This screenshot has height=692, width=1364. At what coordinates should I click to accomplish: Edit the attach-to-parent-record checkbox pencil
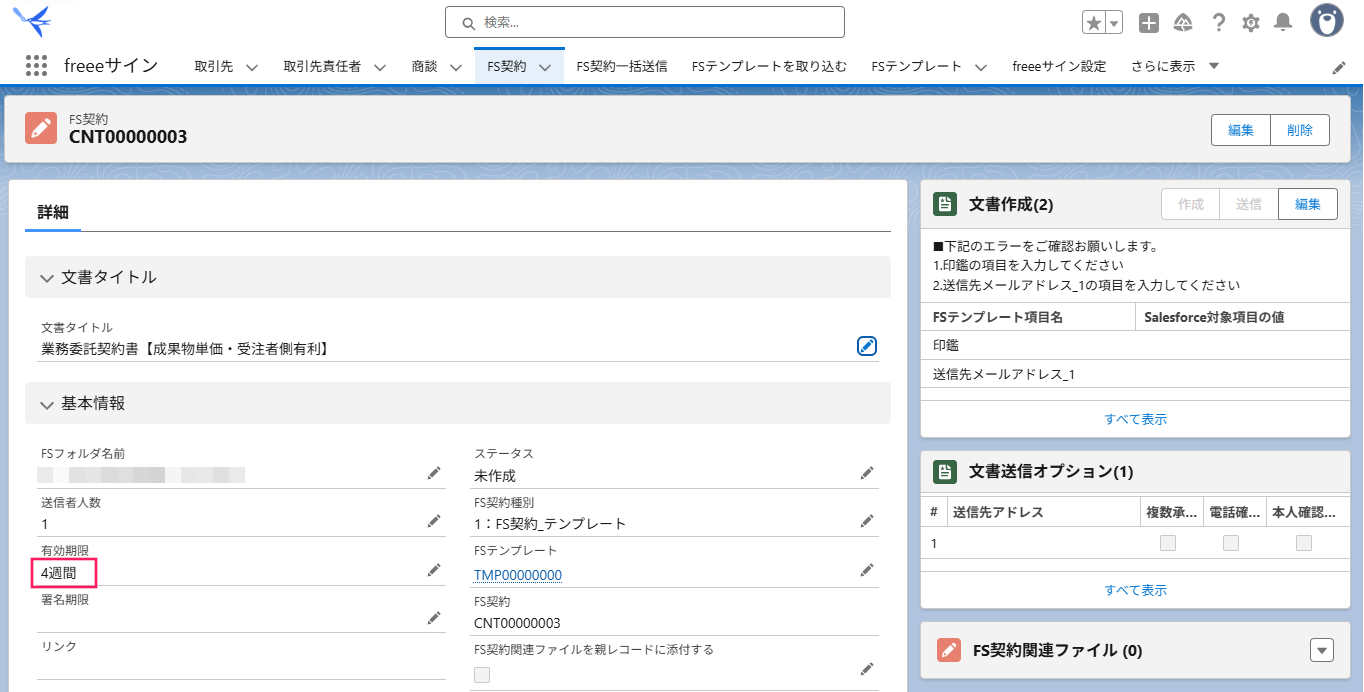[x=867, y=668]
